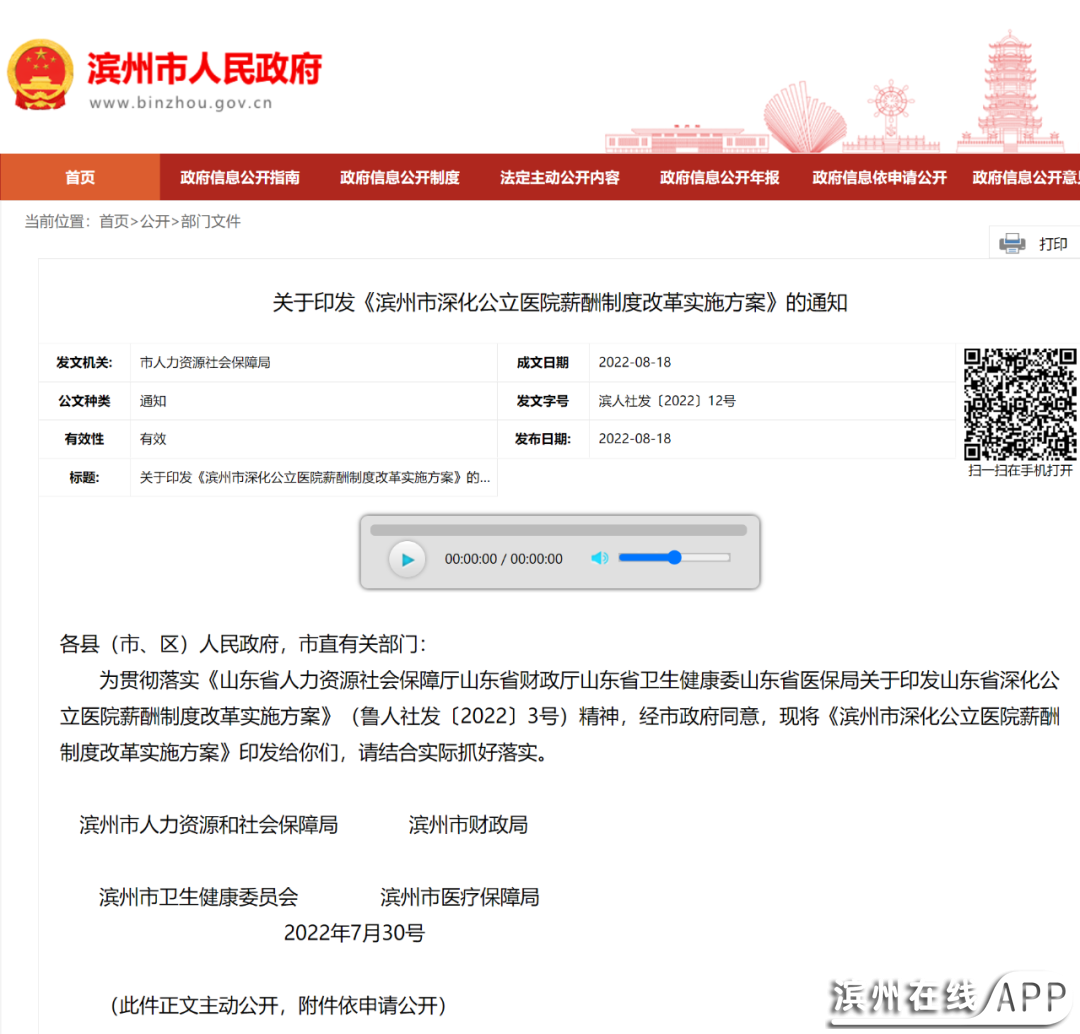
Task: Click the 滨州市人民政府 site title
Action: 205,68
